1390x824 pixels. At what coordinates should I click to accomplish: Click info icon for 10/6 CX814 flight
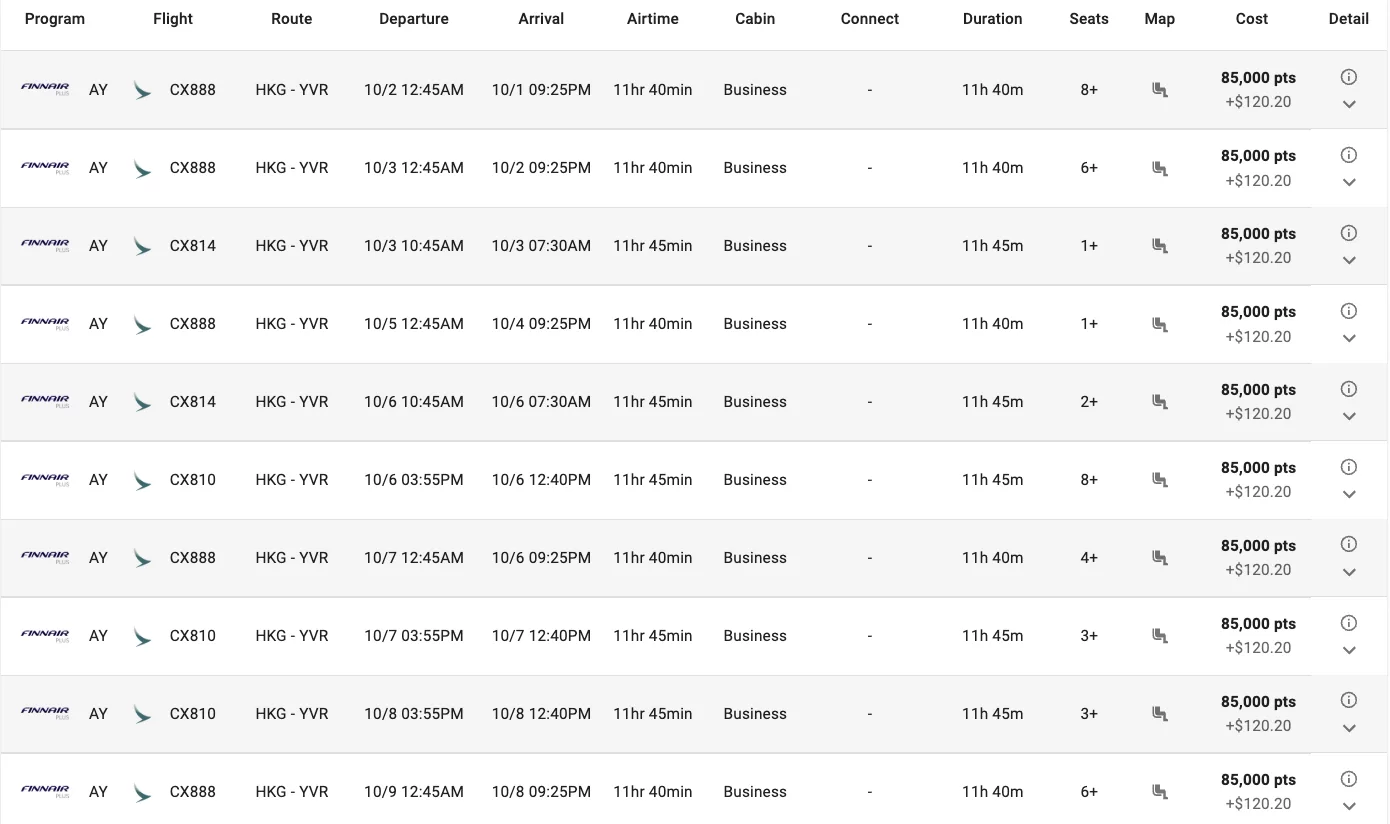[1348, 389]
